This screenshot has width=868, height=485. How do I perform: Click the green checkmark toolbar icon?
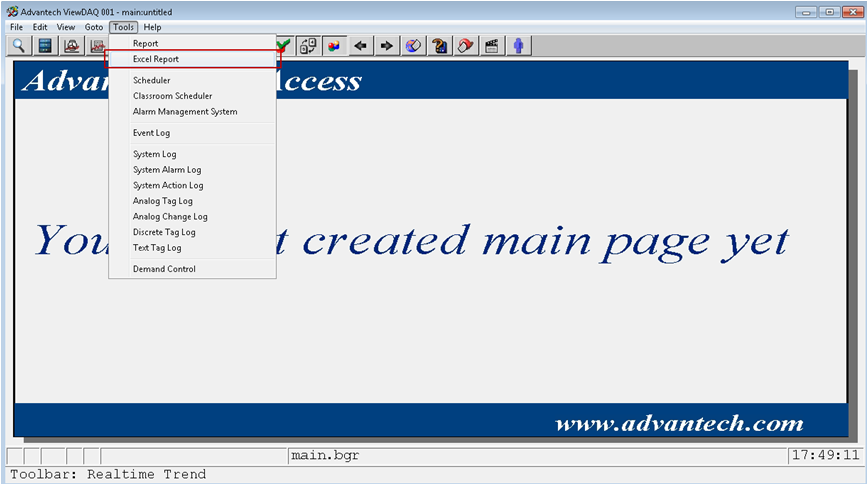click(x=284, y=45)
